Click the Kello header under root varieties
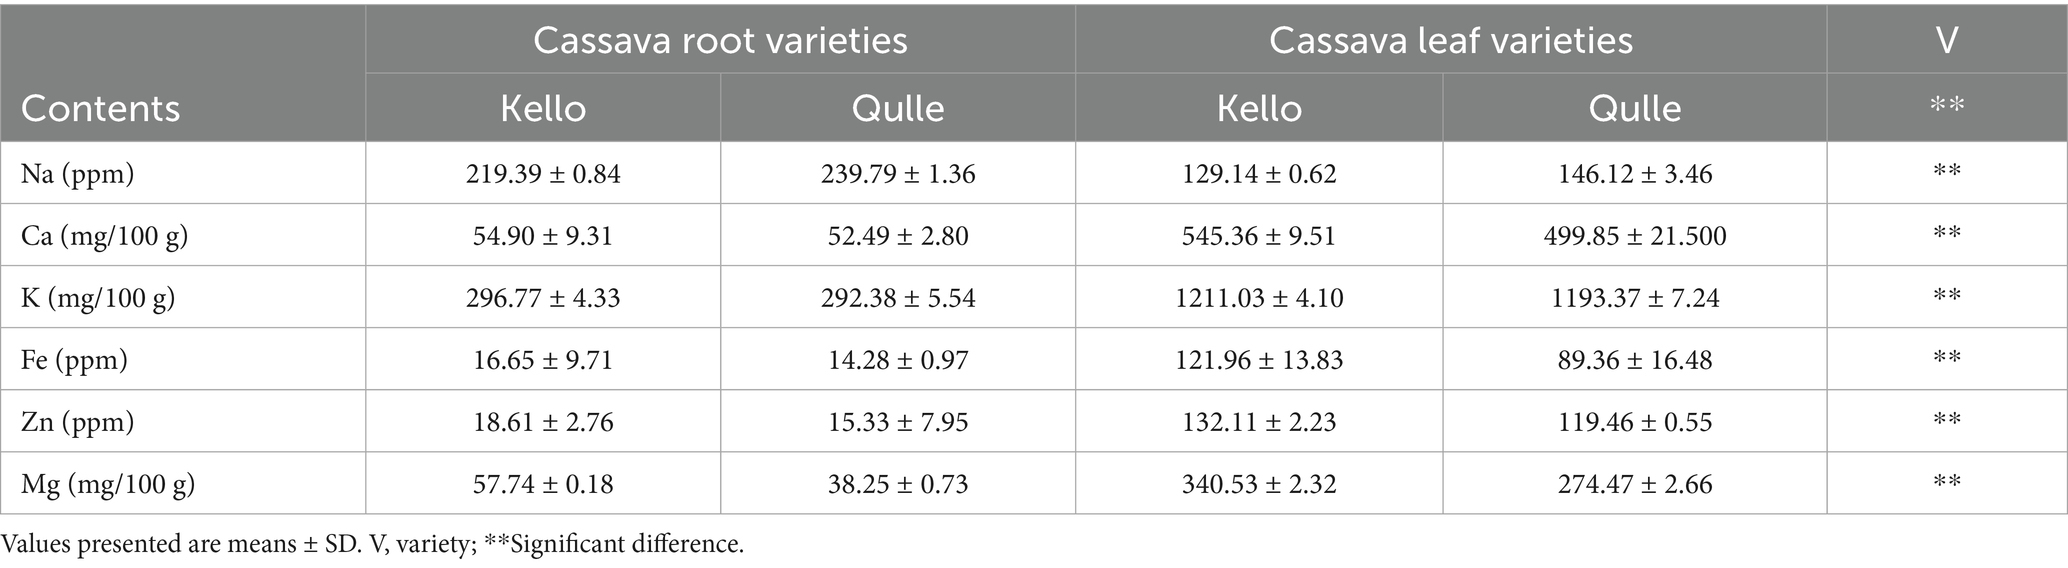 click(x=543, y=108)
